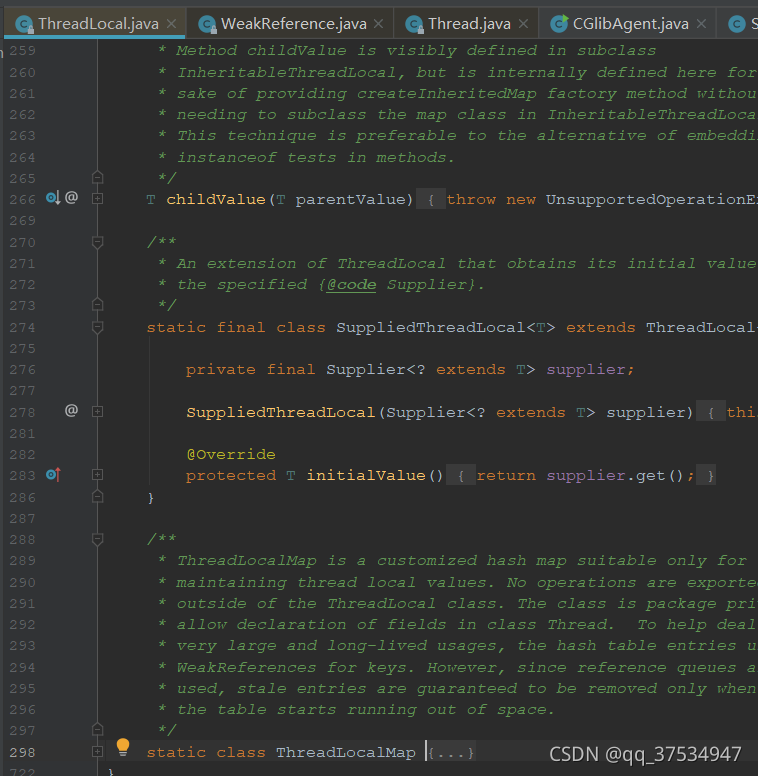The height and width of the screenshot is (776, 758).
Task: Click the SuppliedThreadLocal class name on line 274
Action: coord(430,327)
